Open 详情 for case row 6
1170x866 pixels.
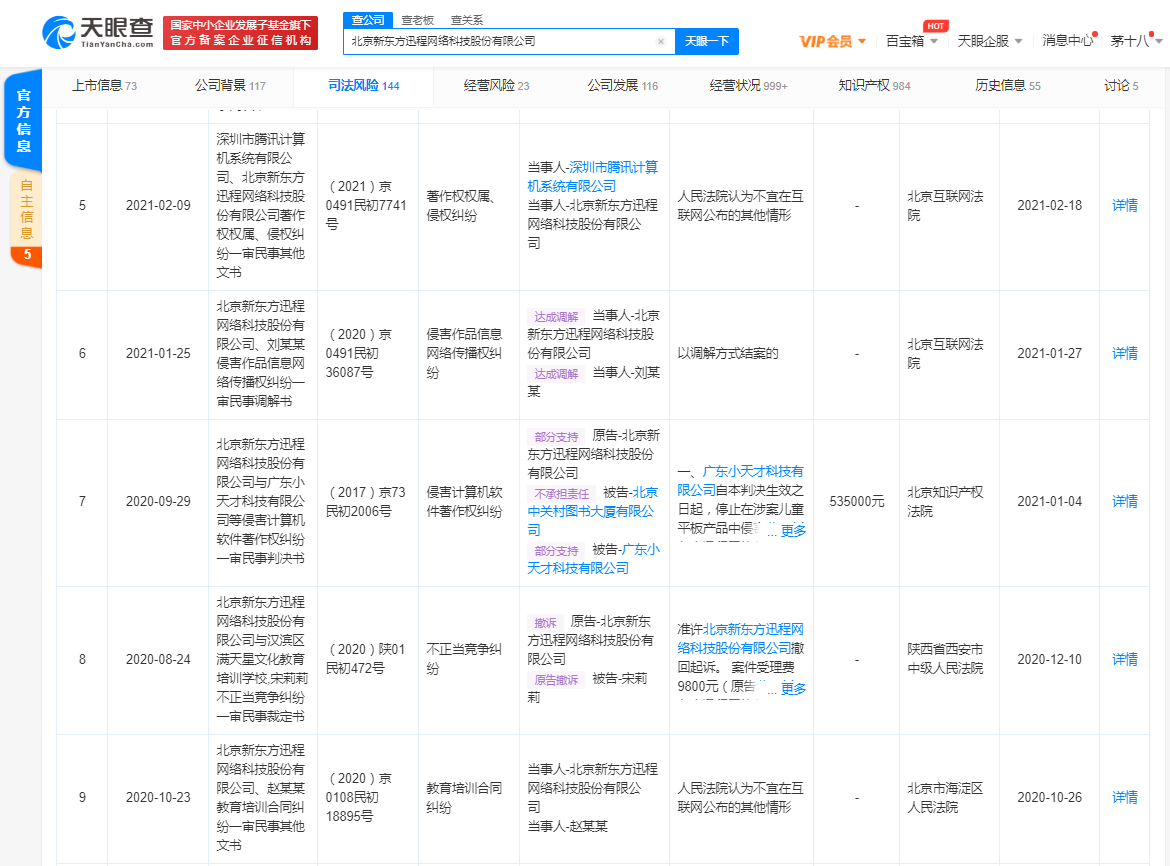(x=1124, y=353)
